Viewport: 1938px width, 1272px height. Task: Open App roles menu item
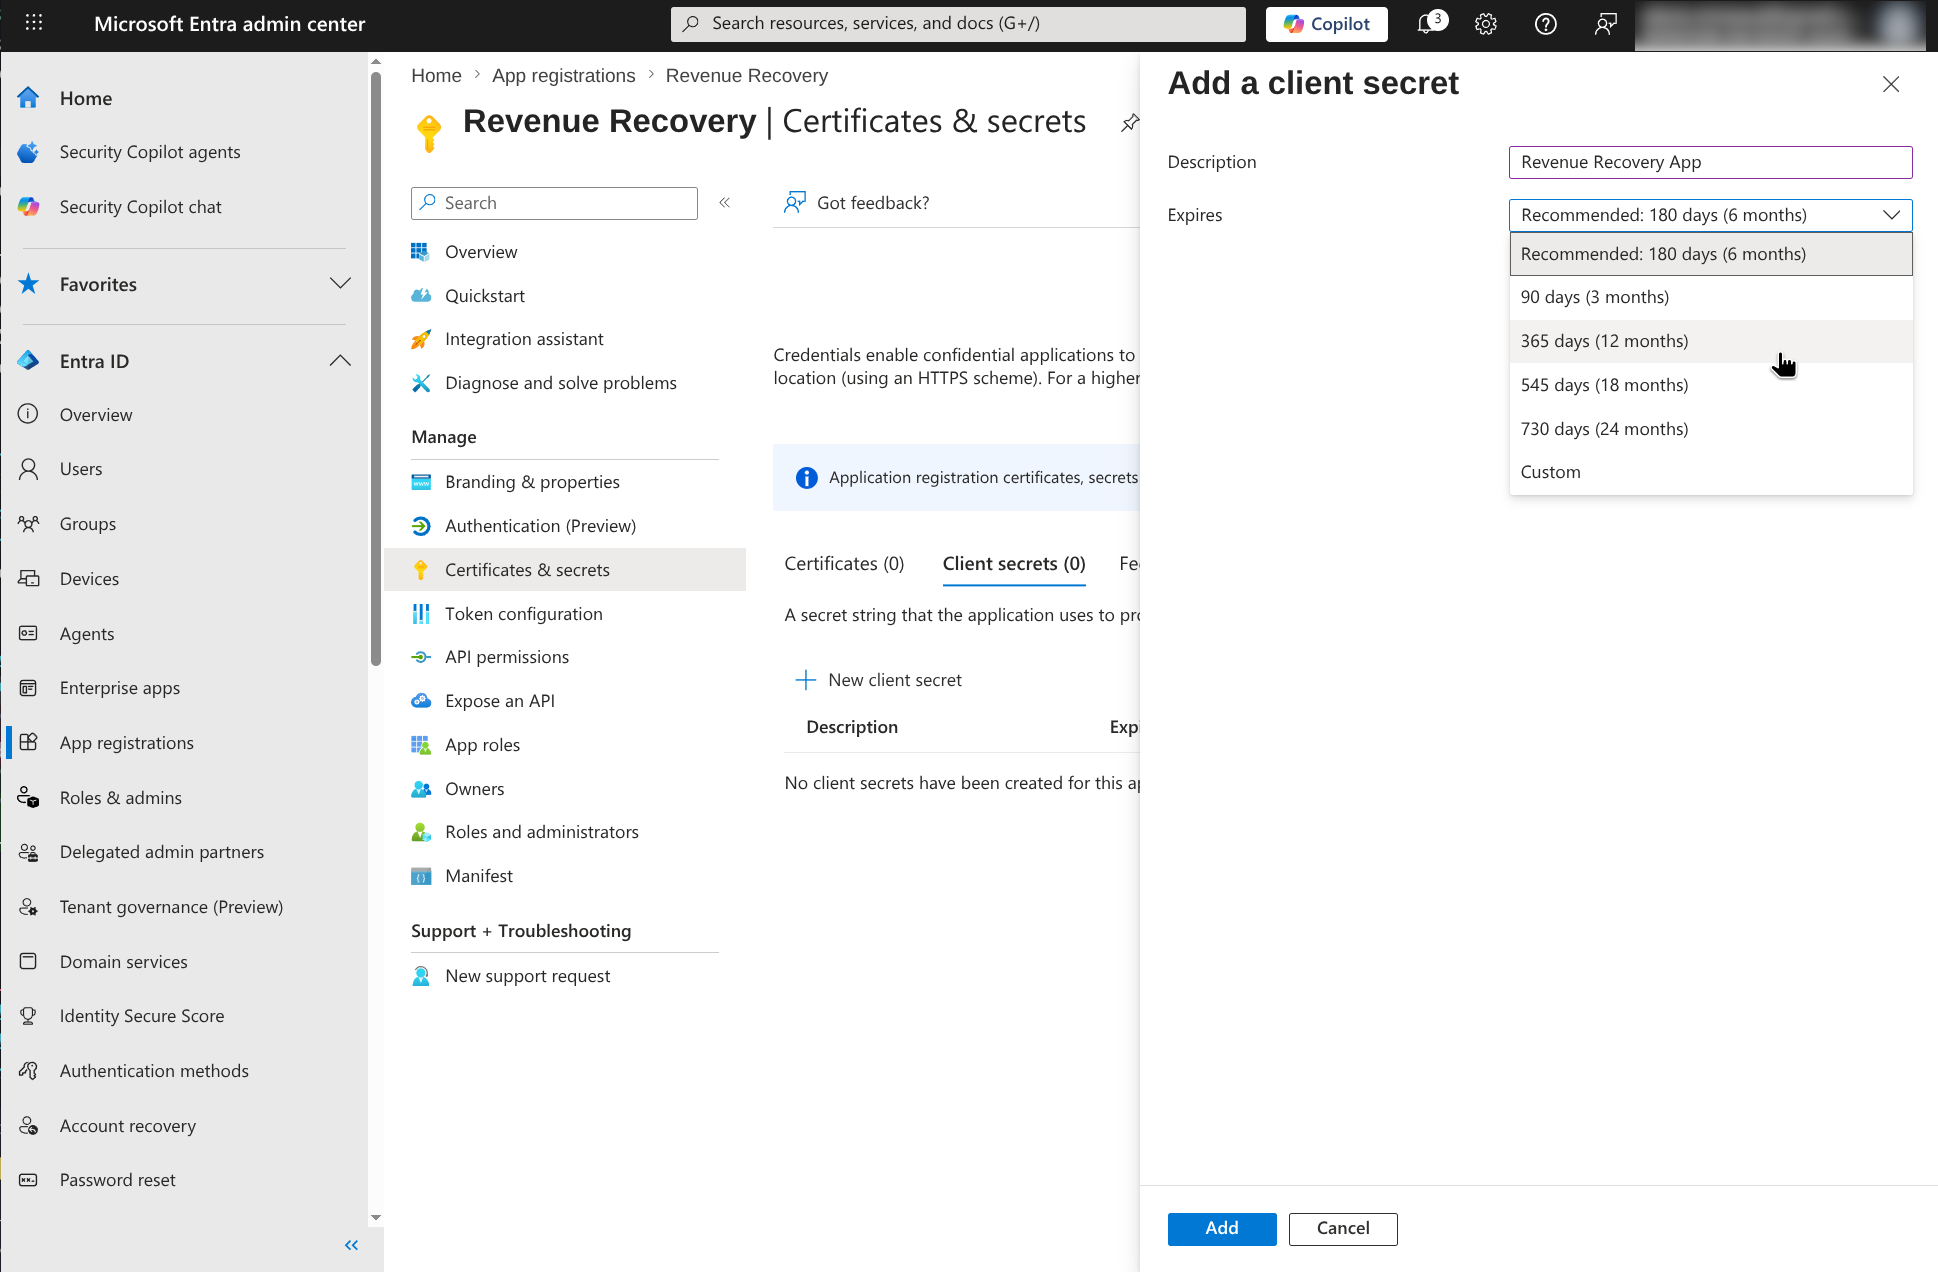point(565,745)
